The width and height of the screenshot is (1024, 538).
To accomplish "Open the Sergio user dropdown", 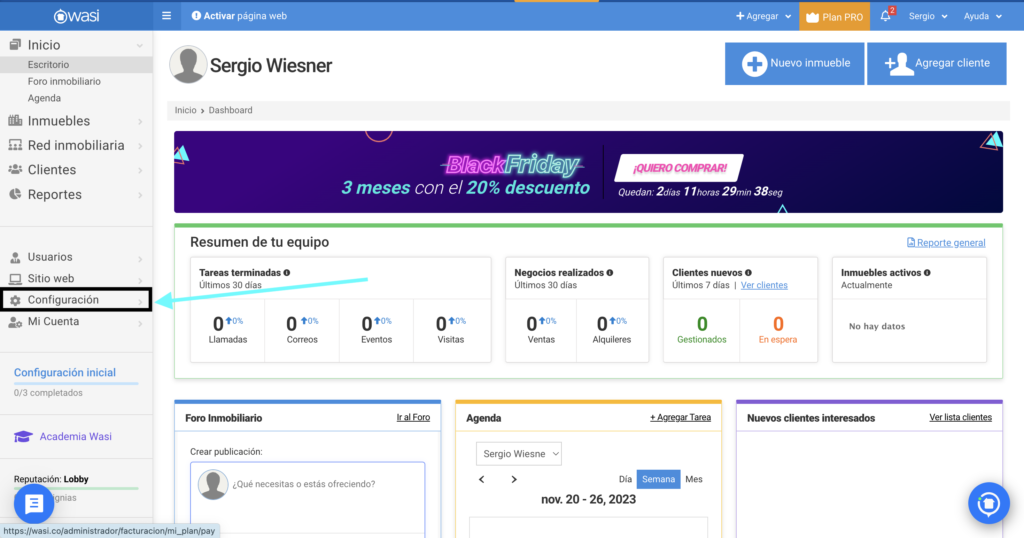I will [x=928, y=16].
